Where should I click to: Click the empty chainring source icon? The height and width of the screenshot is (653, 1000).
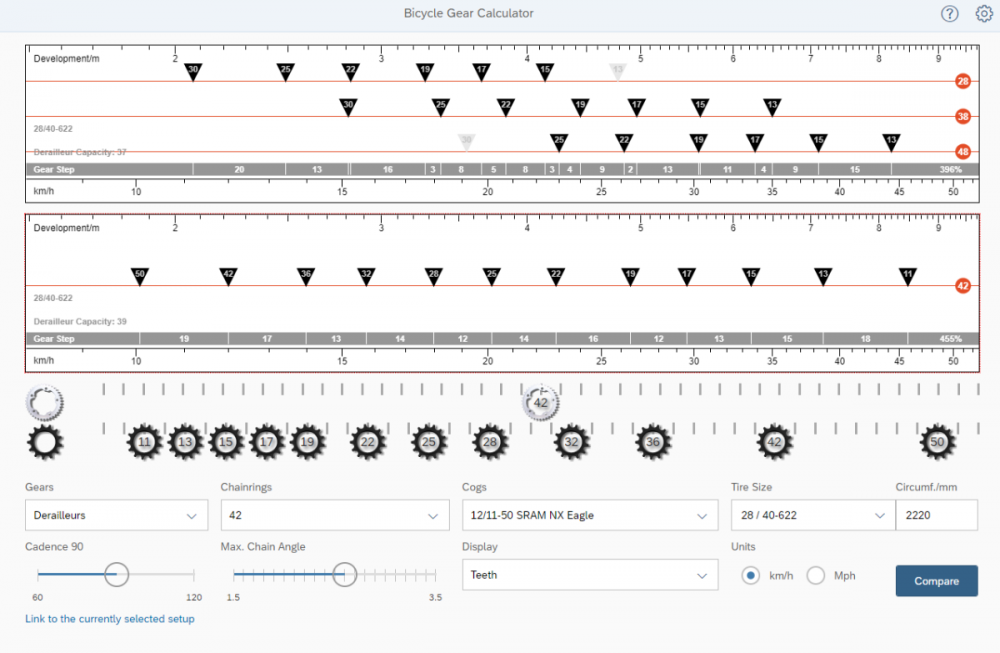click(44, 402)
